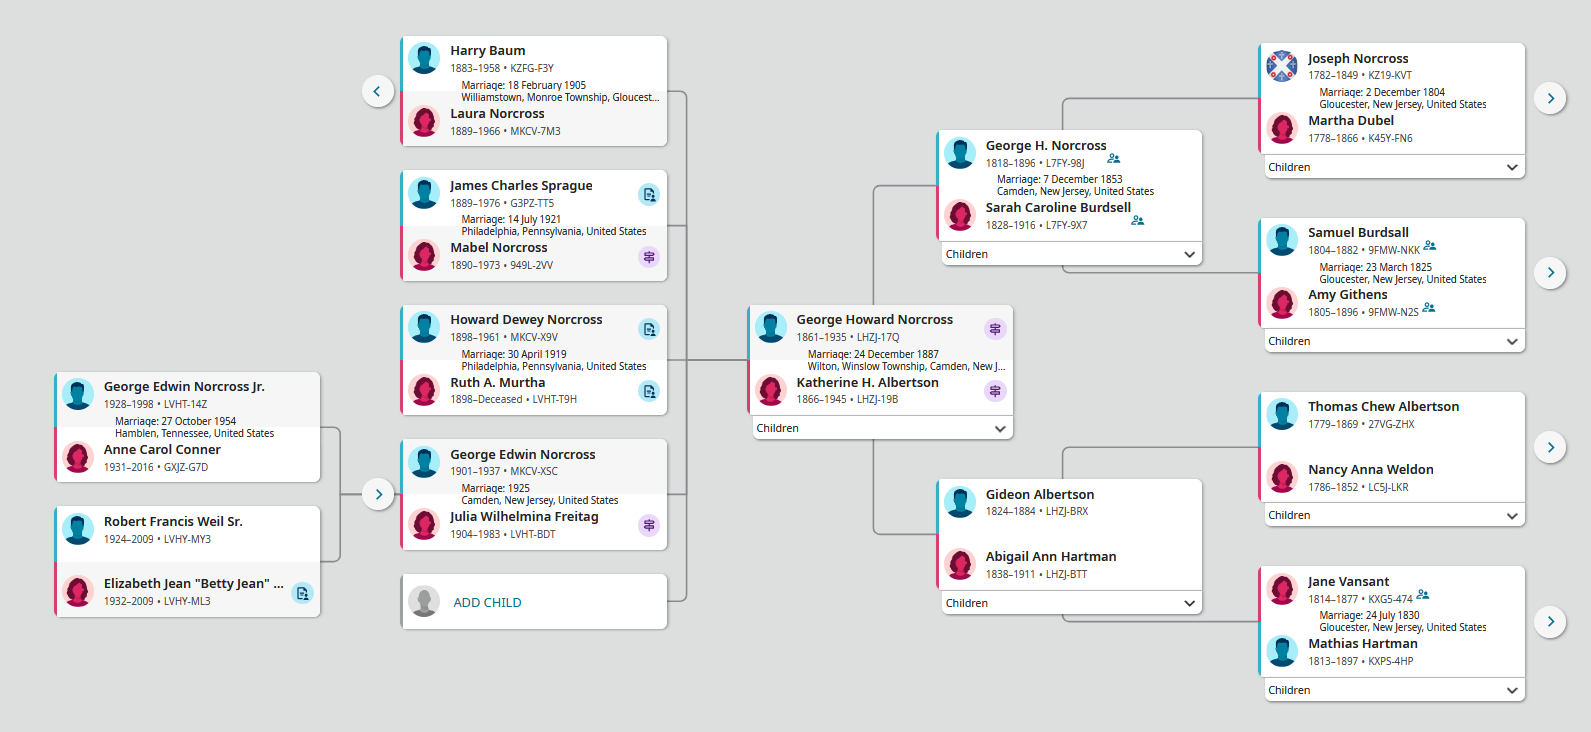1591x732 pixels.
Task: Open record hint for James Charles Sprague
Action: pyautogui.click(x=649, y=195)
